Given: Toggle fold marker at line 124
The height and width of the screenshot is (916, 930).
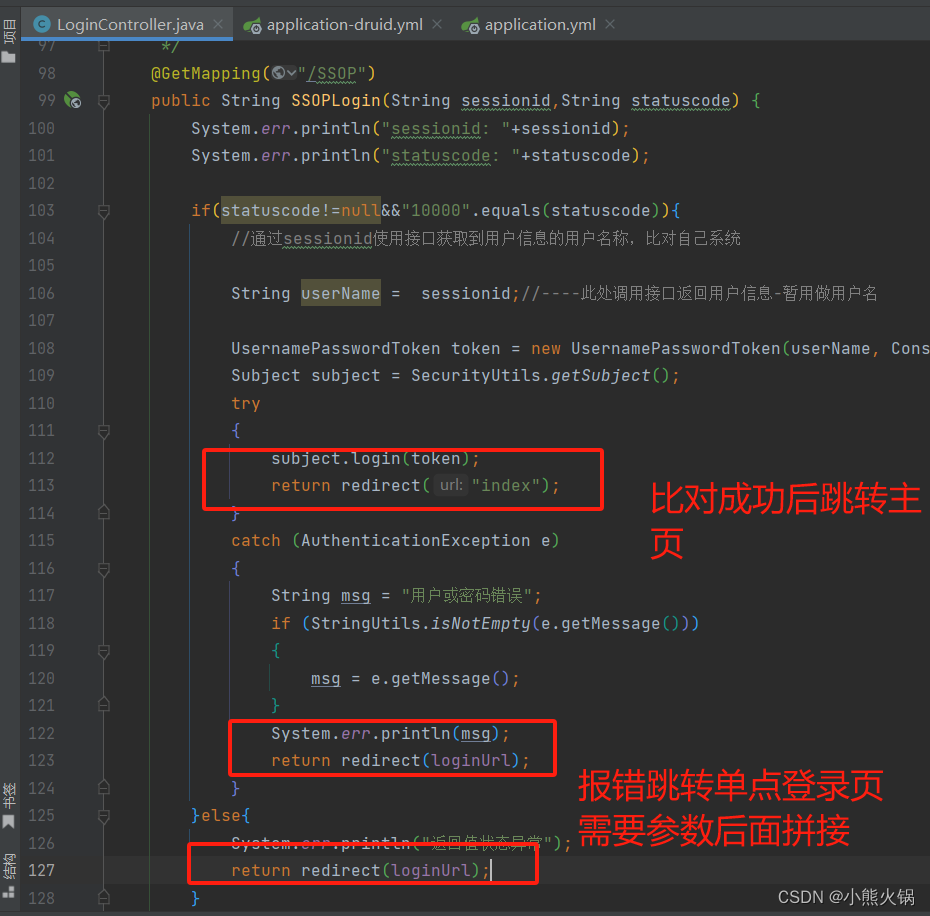Looking at the screenshot, I should click(104, 788).
